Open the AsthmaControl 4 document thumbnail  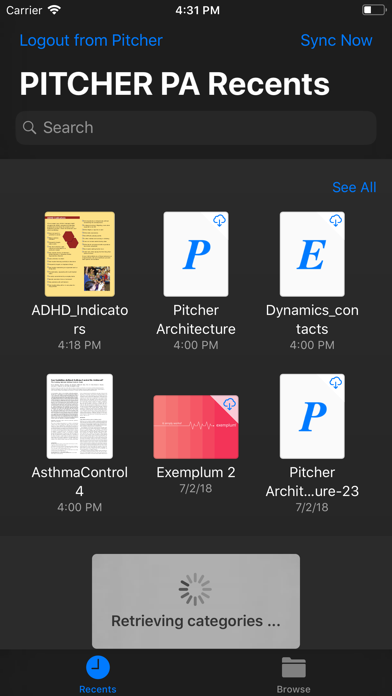(x=79, y=416)
